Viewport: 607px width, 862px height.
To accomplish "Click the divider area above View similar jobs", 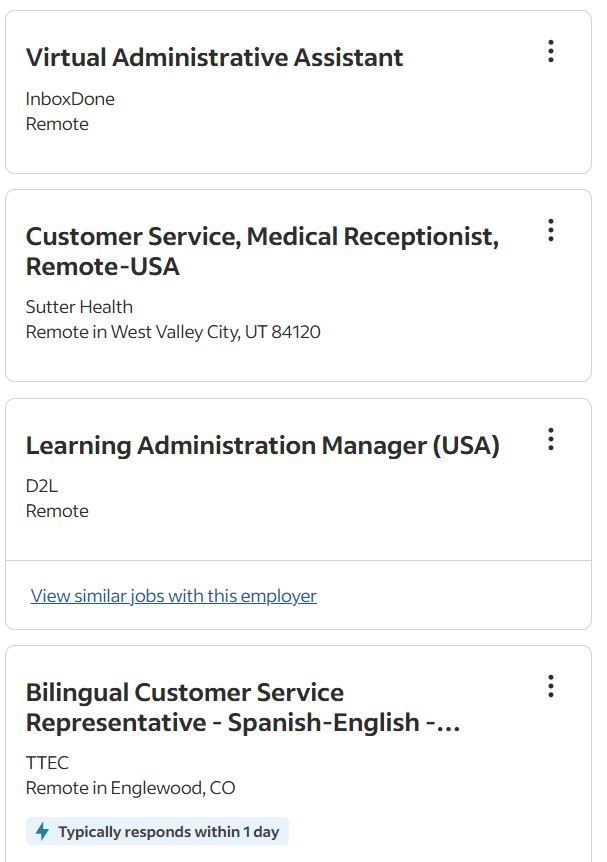I will [x=298, y=561].
